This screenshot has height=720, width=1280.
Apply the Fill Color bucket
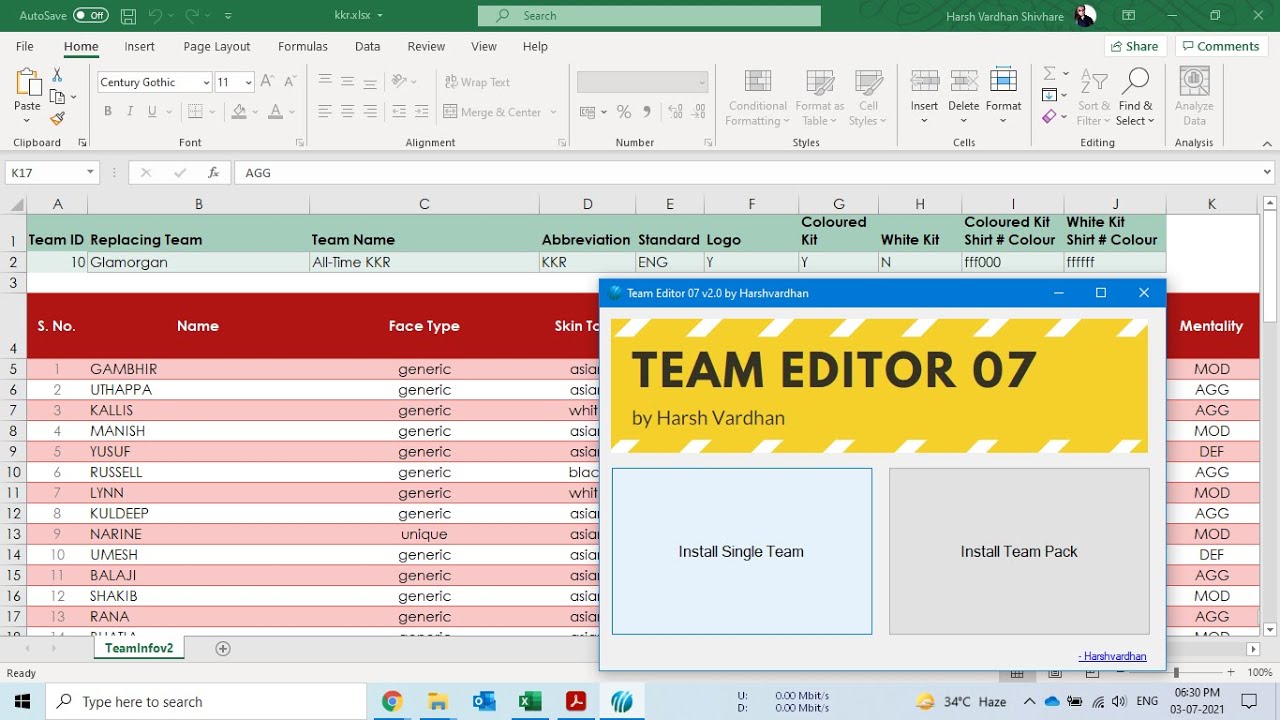point(238,112)
